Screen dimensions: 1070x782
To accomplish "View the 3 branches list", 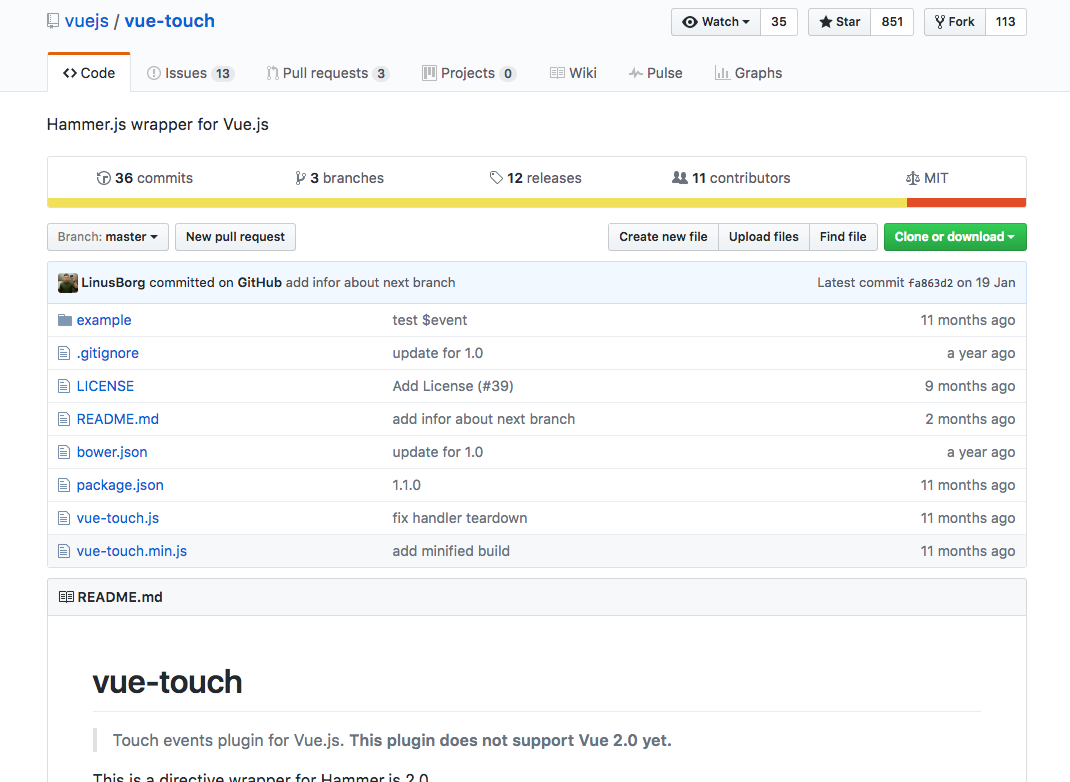I will [339, 178].
